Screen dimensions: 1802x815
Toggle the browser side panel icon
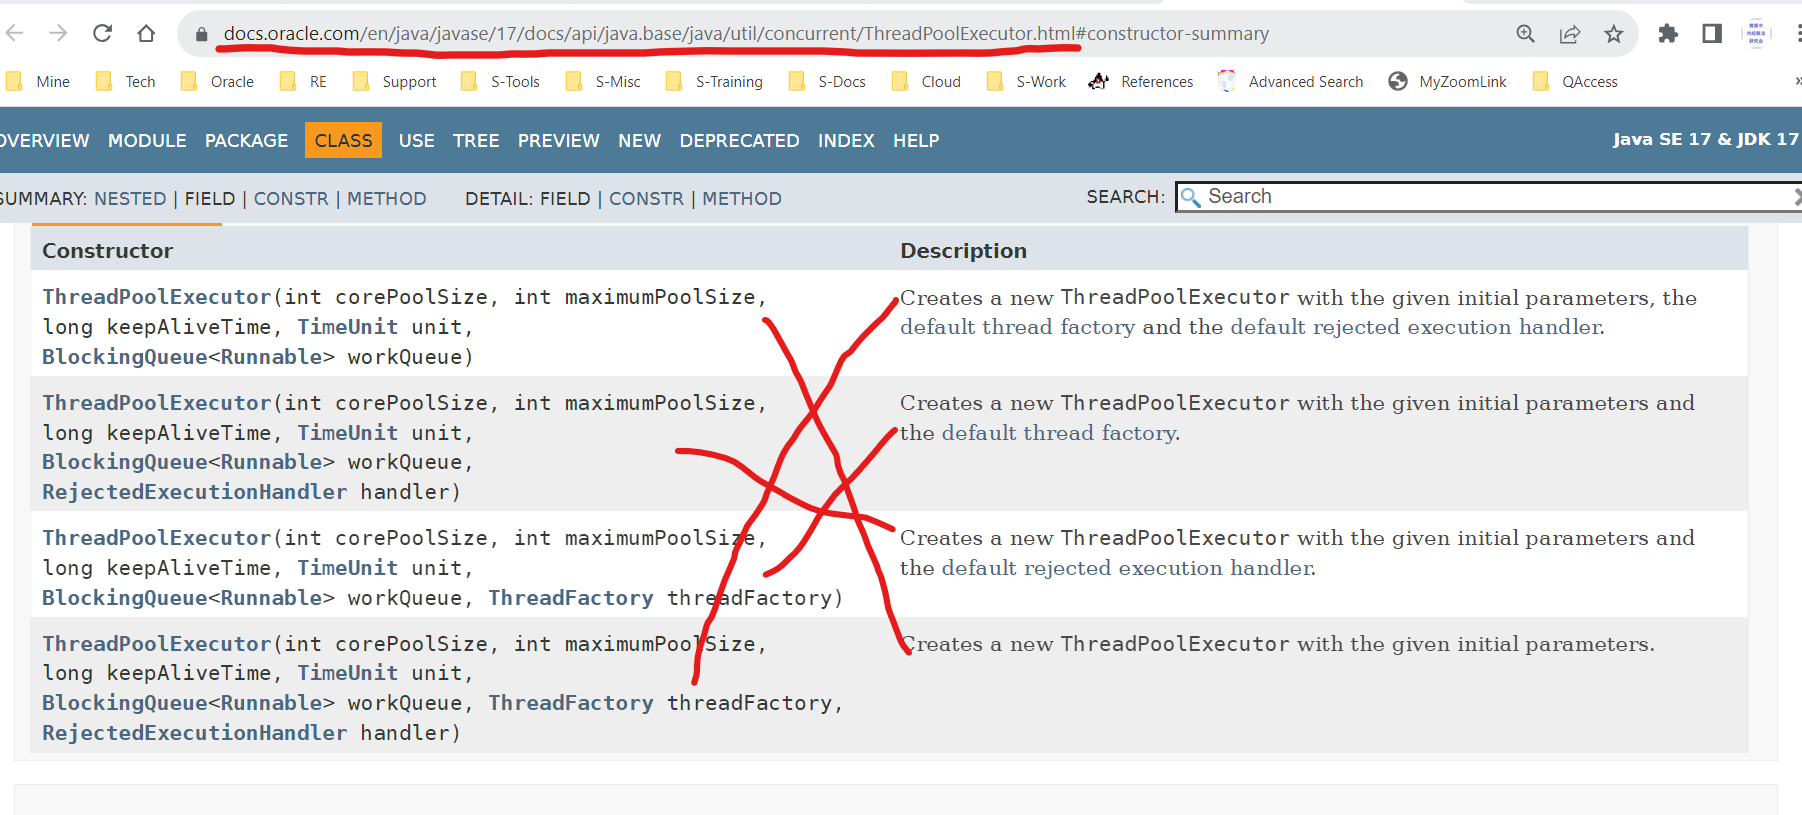click(1711, 34)
